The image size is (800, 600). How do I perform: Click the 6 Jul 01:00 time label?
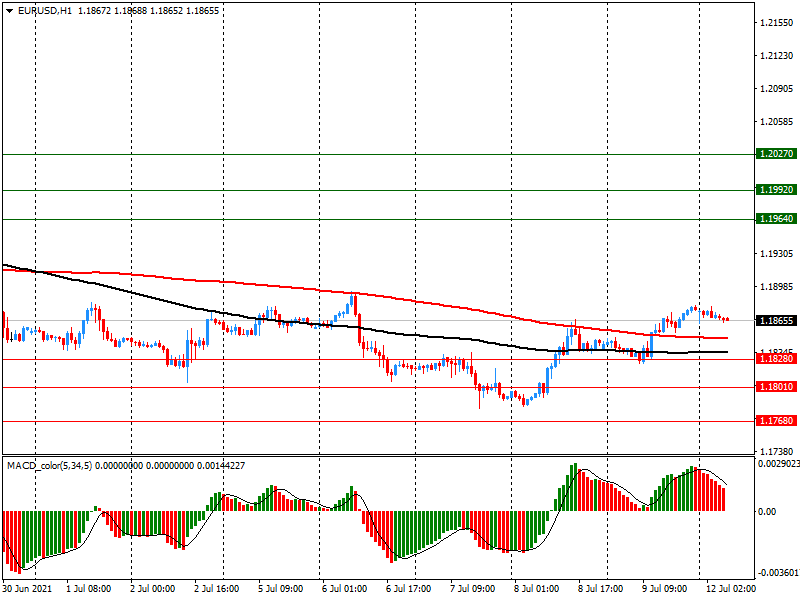344,589
